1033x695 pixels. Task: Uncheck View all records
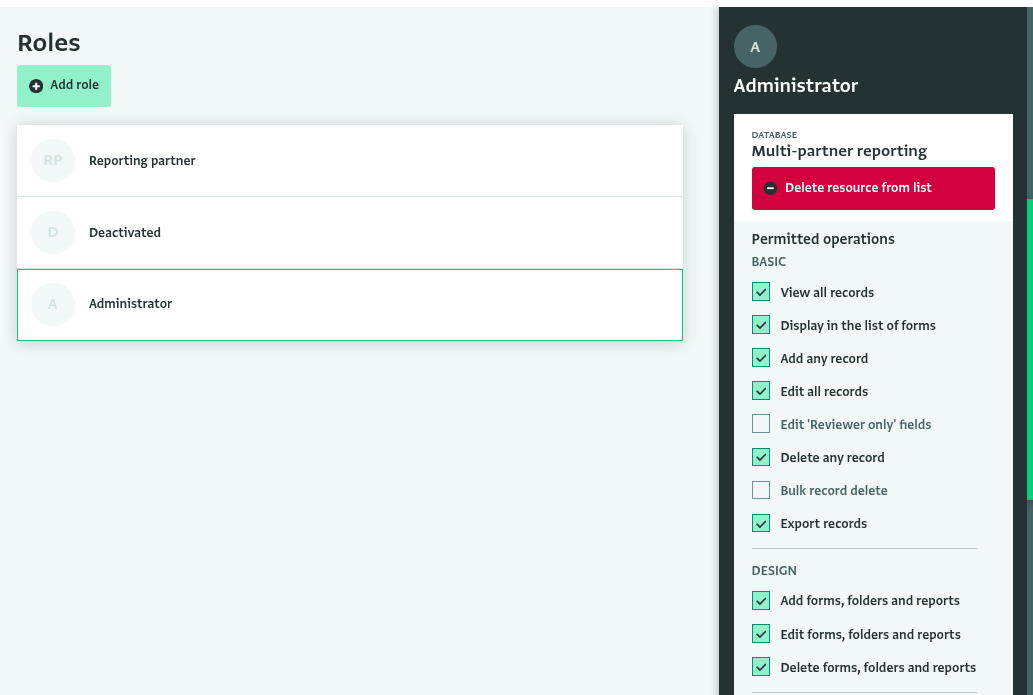point(761,292)
